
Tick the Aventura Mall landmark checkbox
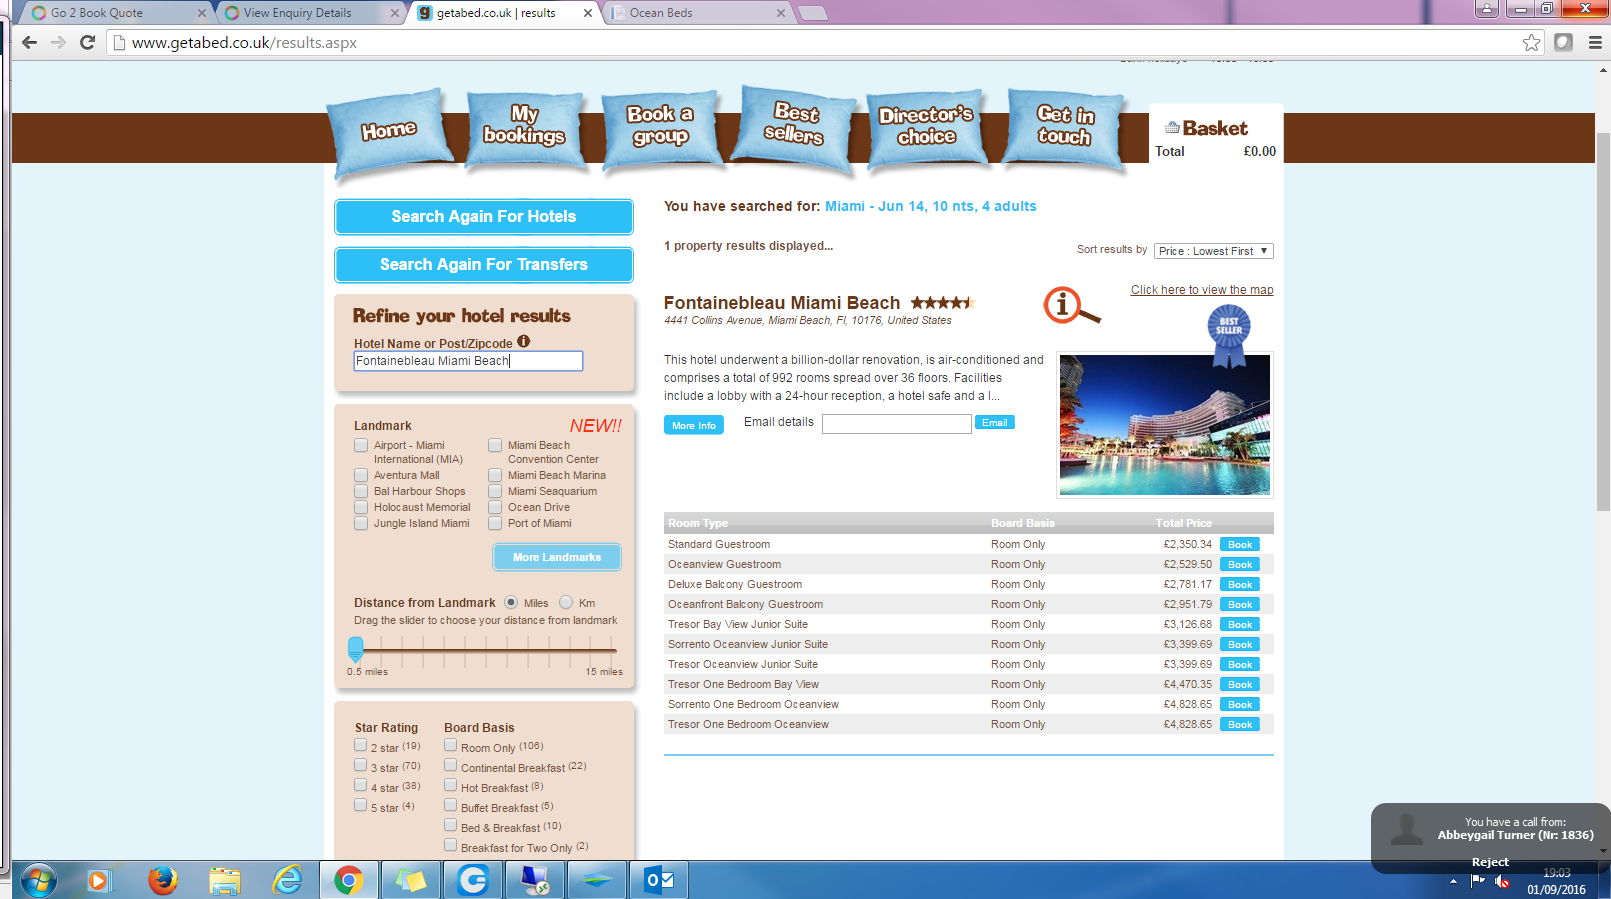(x=361, y=475)
